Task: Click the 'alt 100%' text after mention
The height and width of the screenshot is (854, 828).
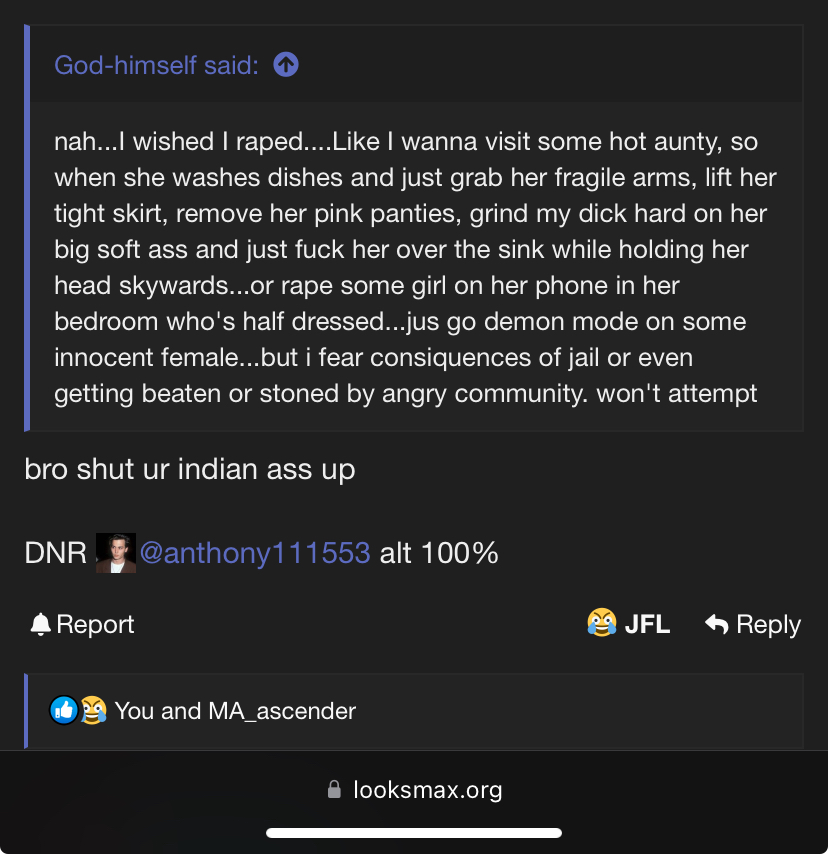Action: pos(439,553)
